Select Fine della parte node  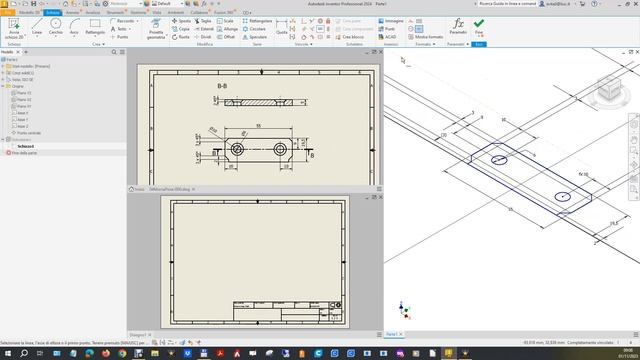pyautogui.click(x=21, y=153)
